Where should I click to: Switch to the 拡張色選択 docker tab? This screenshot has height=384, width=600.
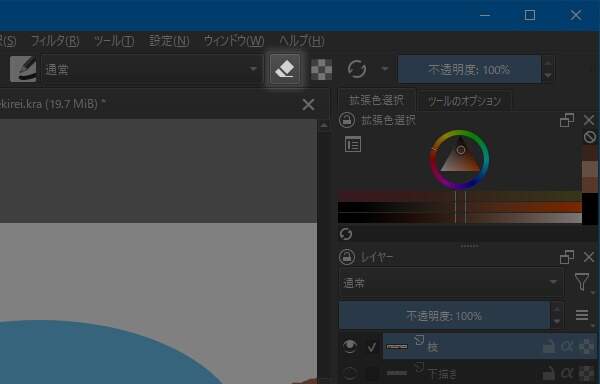pyautogui.click(x=376, y=101)
